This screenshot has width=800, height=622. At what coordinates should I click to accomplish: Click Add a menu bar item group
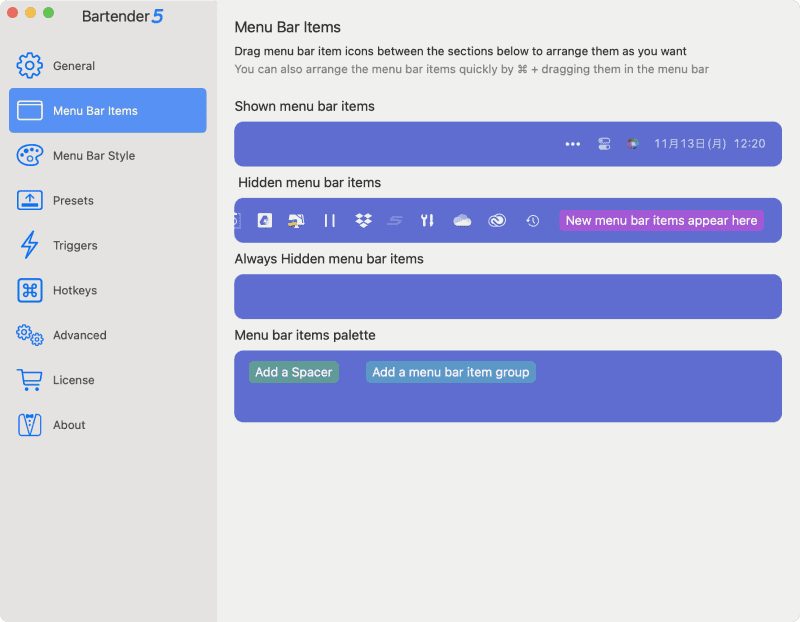(x=450, y=371)
